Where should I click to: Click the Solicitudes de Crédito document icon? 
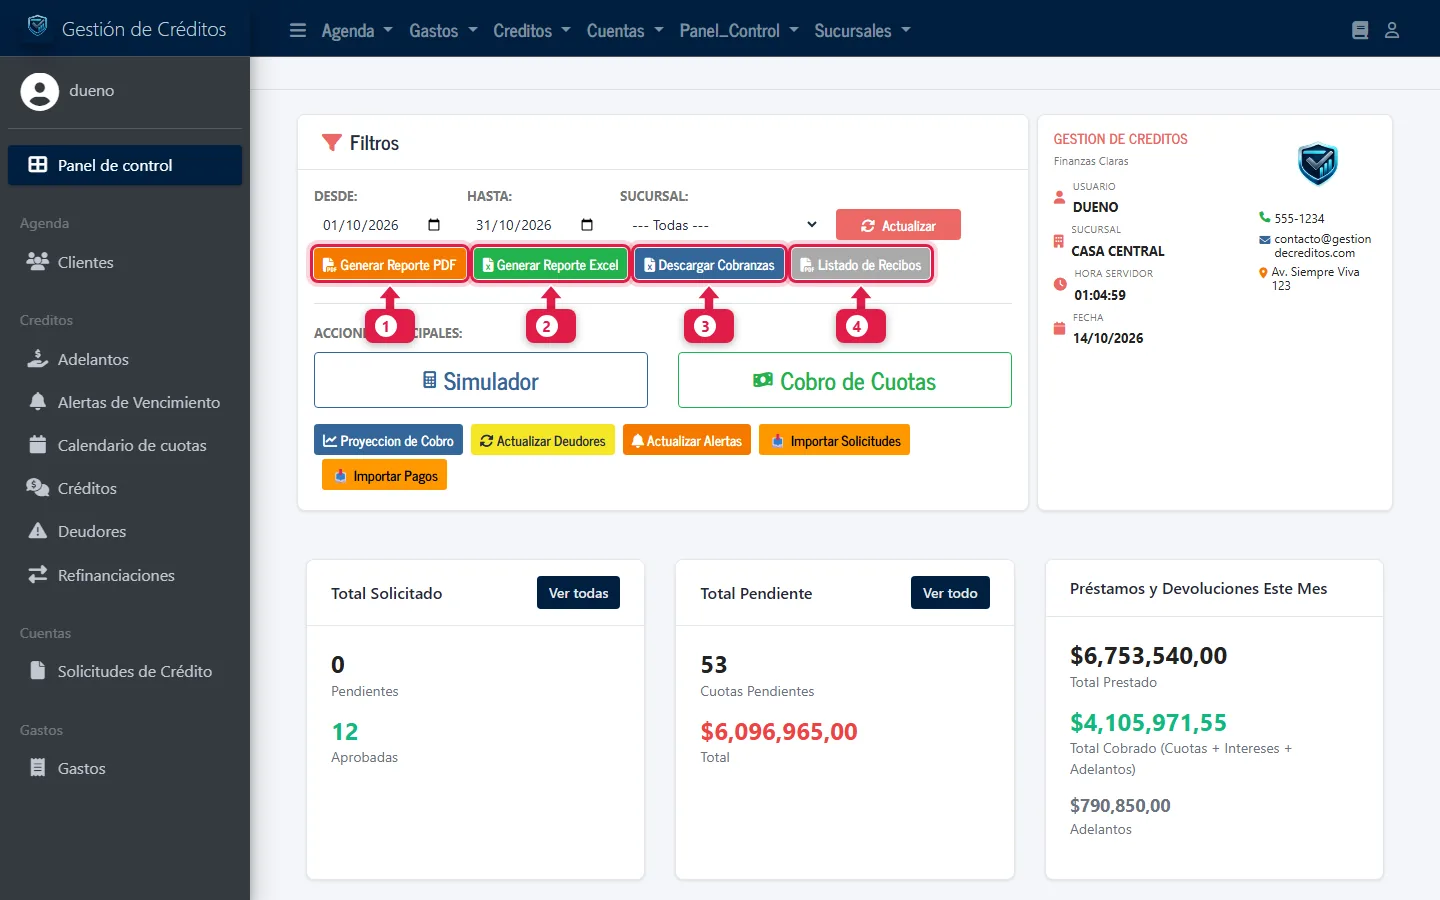coord(38,671)
